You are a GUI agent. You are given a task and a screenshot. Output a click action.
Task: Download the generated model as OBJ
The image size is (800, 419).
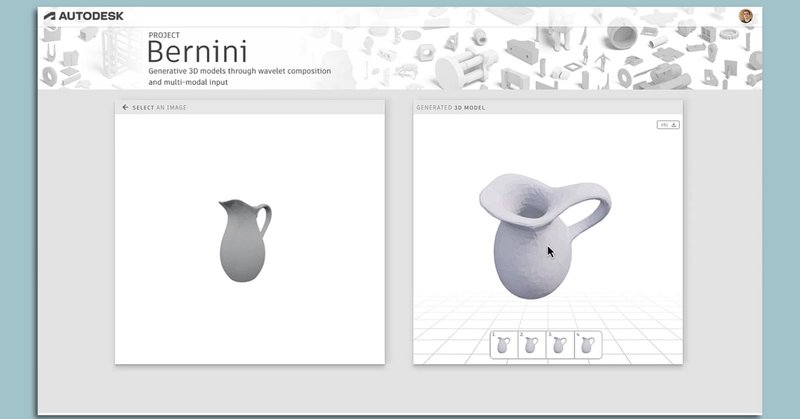(x=668, y=125)
